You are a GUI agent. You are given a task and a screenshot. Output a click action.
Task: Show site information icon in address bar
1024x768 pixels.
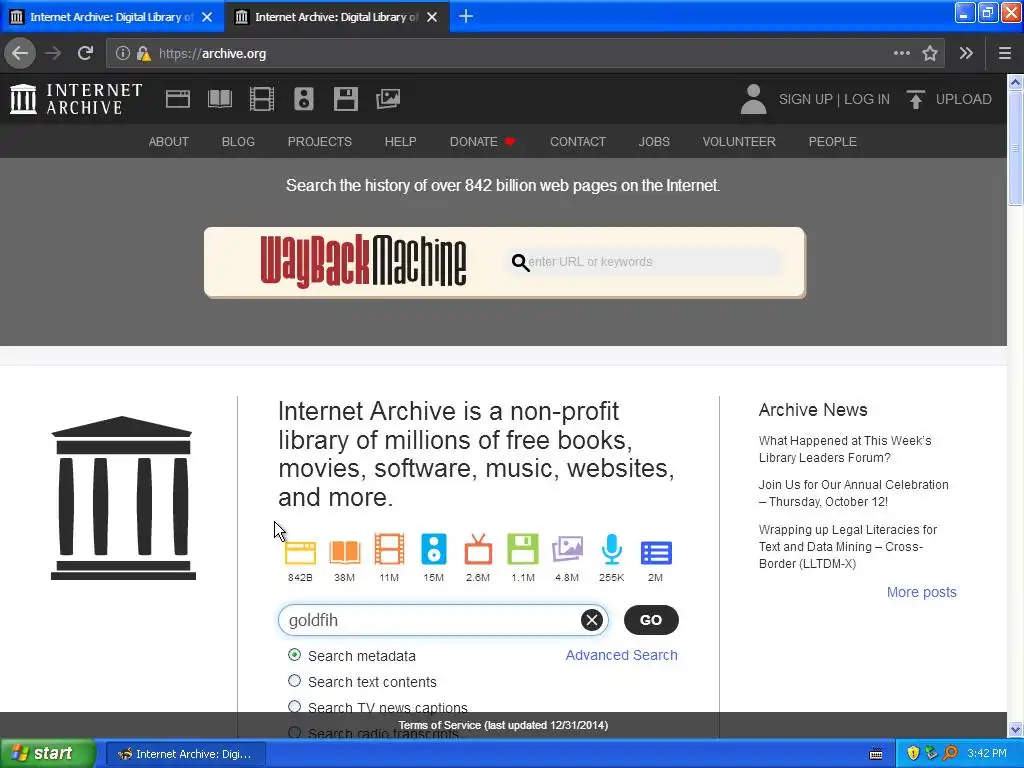tap(122, 54)
